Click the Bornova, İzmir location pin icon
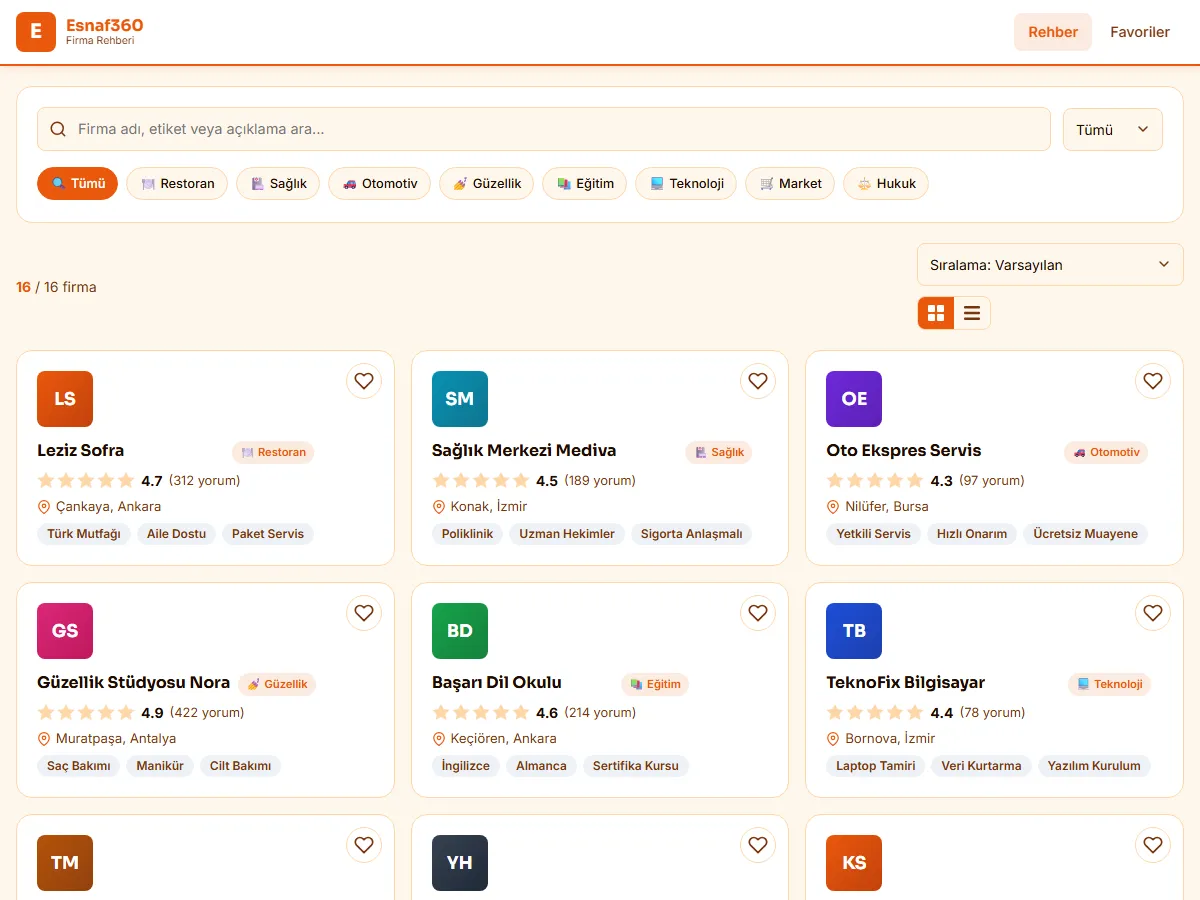This screenshot has height=900, width=1200. coord(833,739)
